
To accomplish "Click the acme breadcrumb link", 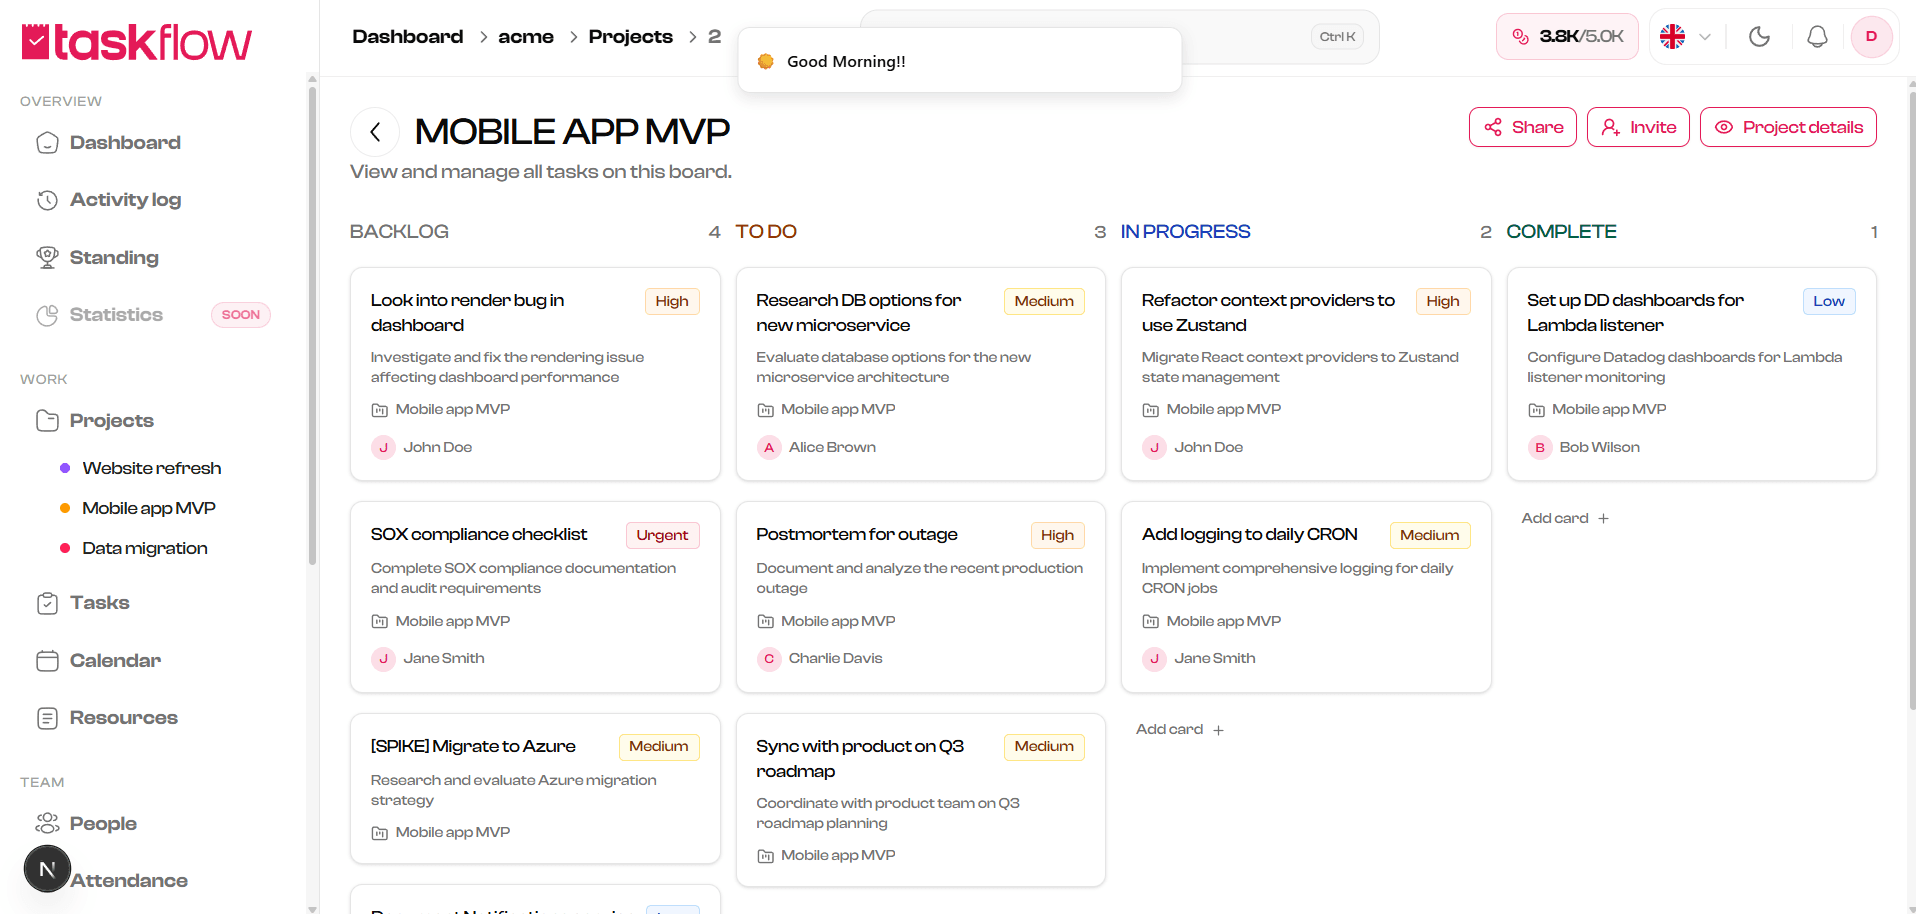I will point(526,37).
